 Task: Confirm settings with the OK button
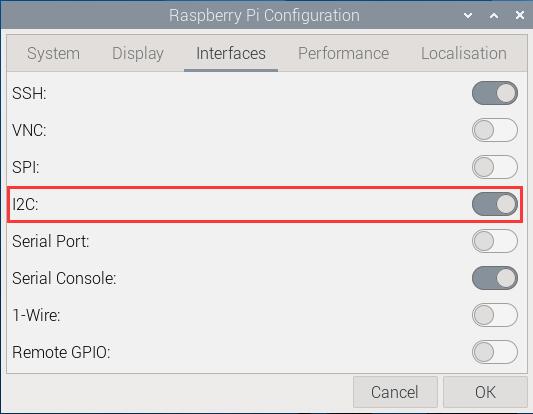485,392
